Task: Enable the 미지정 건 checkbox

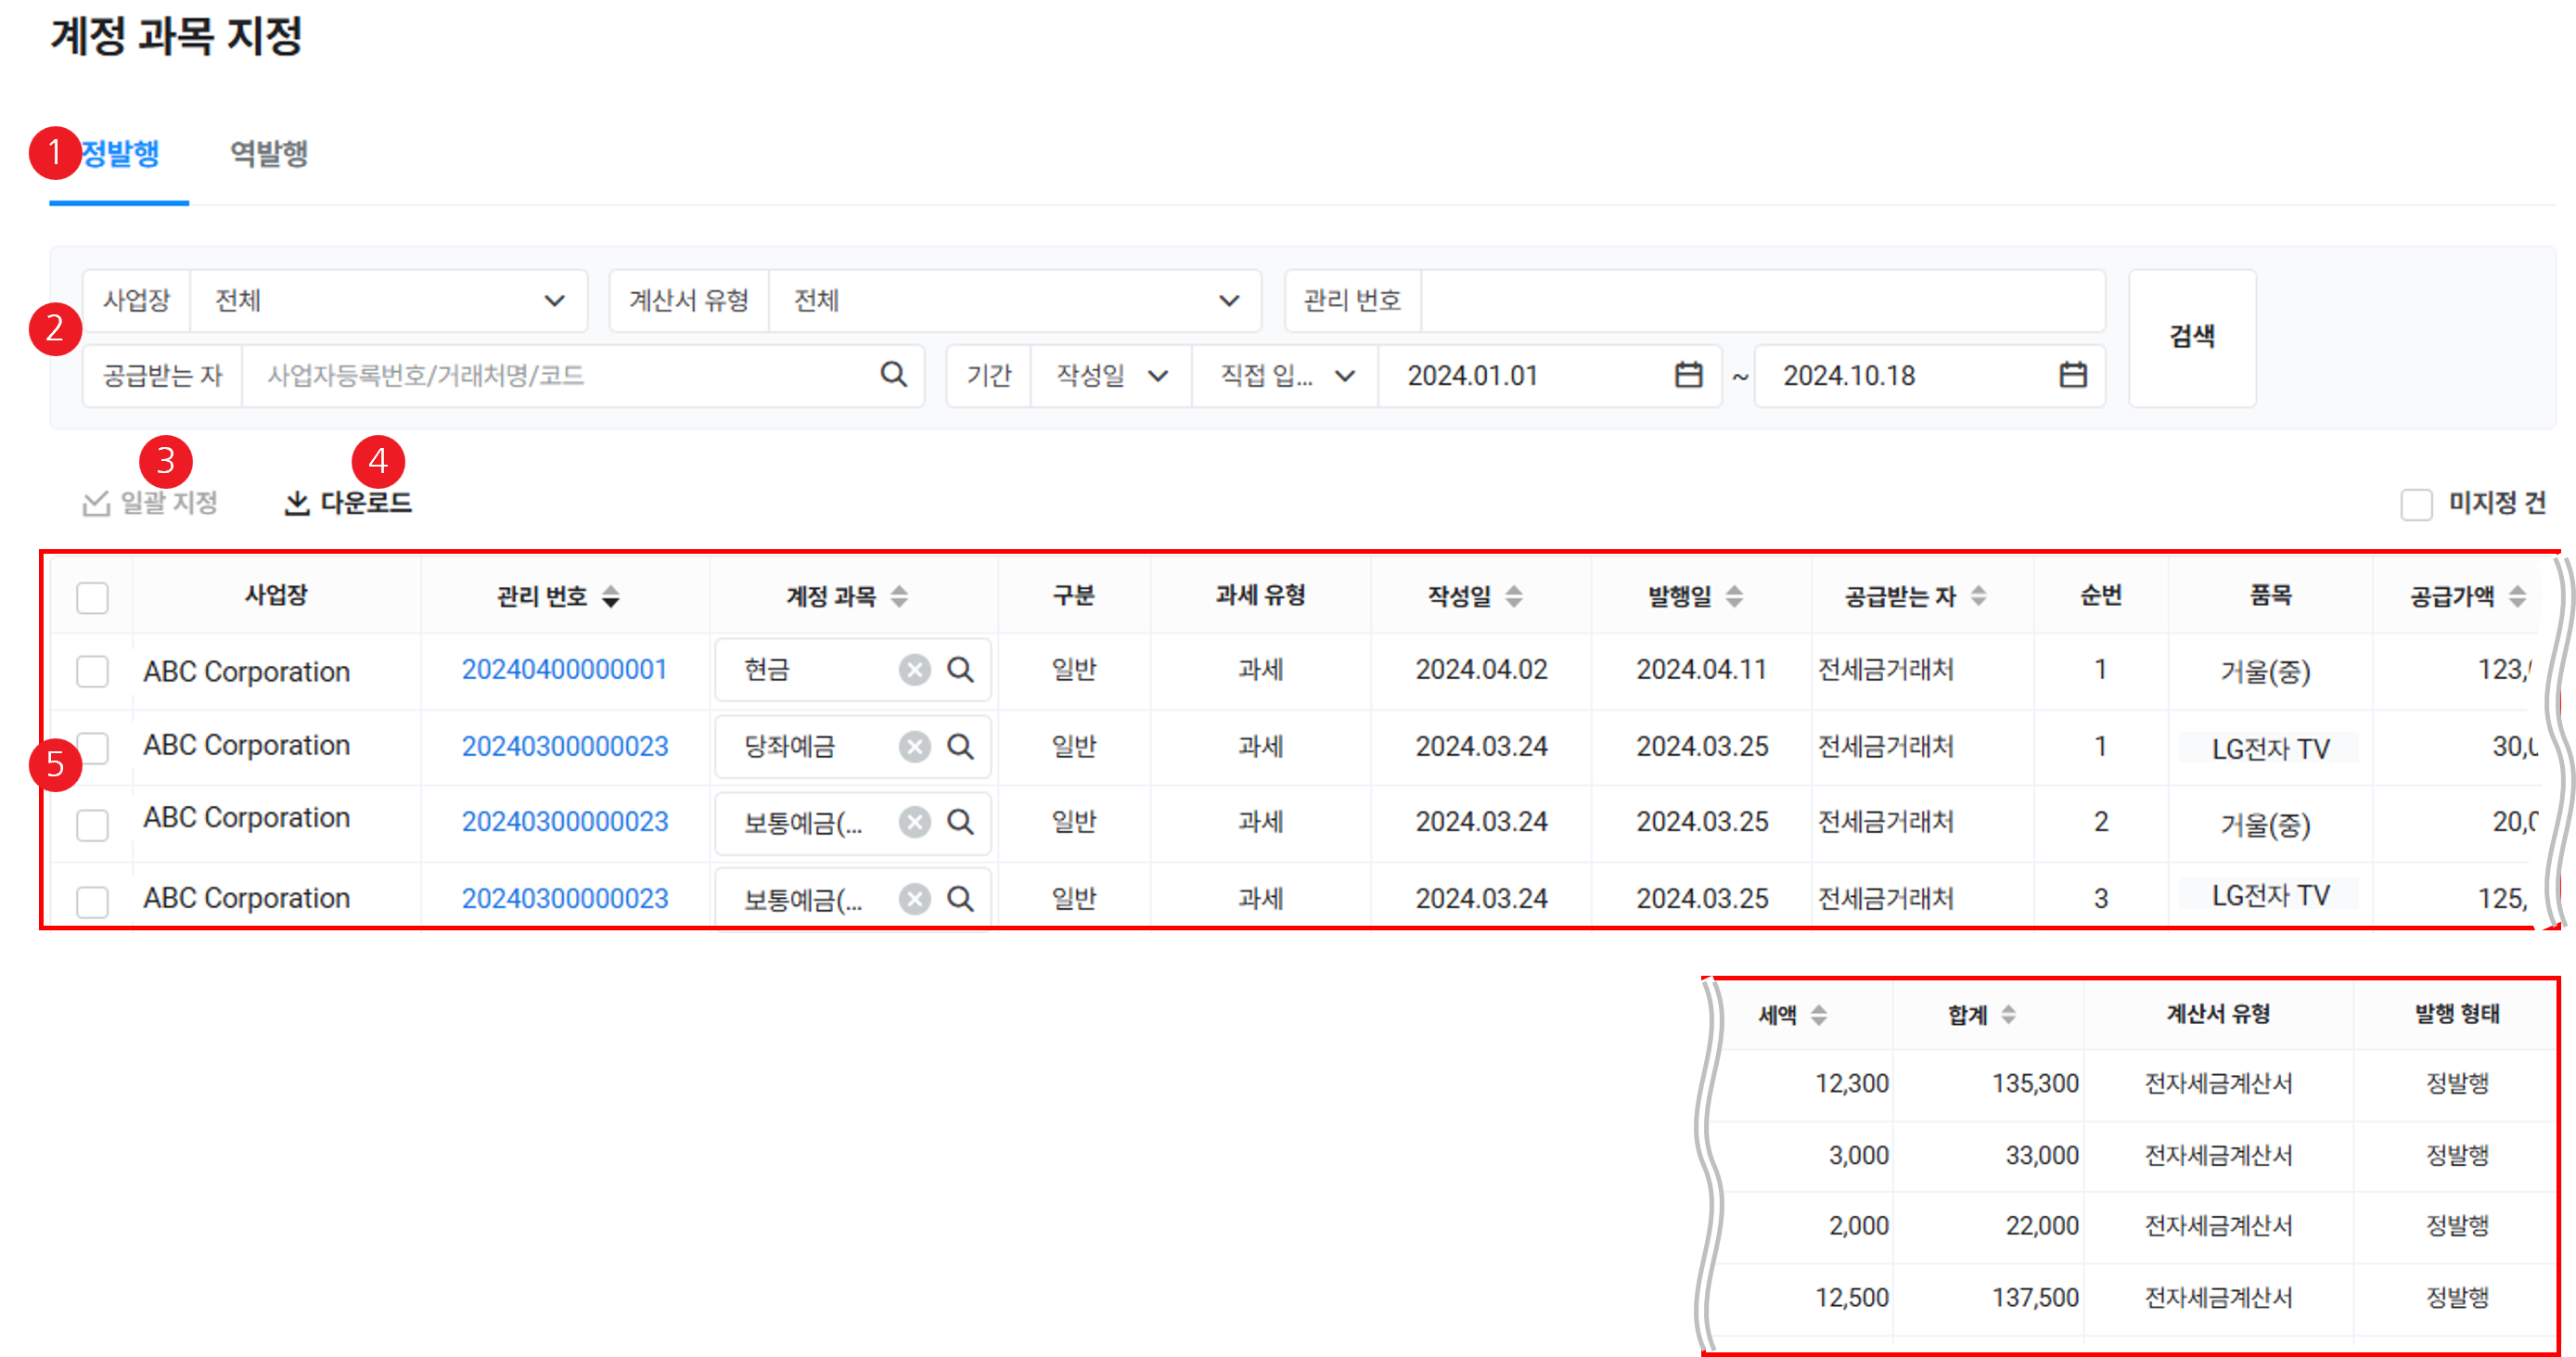Action: pos(2416,504)
